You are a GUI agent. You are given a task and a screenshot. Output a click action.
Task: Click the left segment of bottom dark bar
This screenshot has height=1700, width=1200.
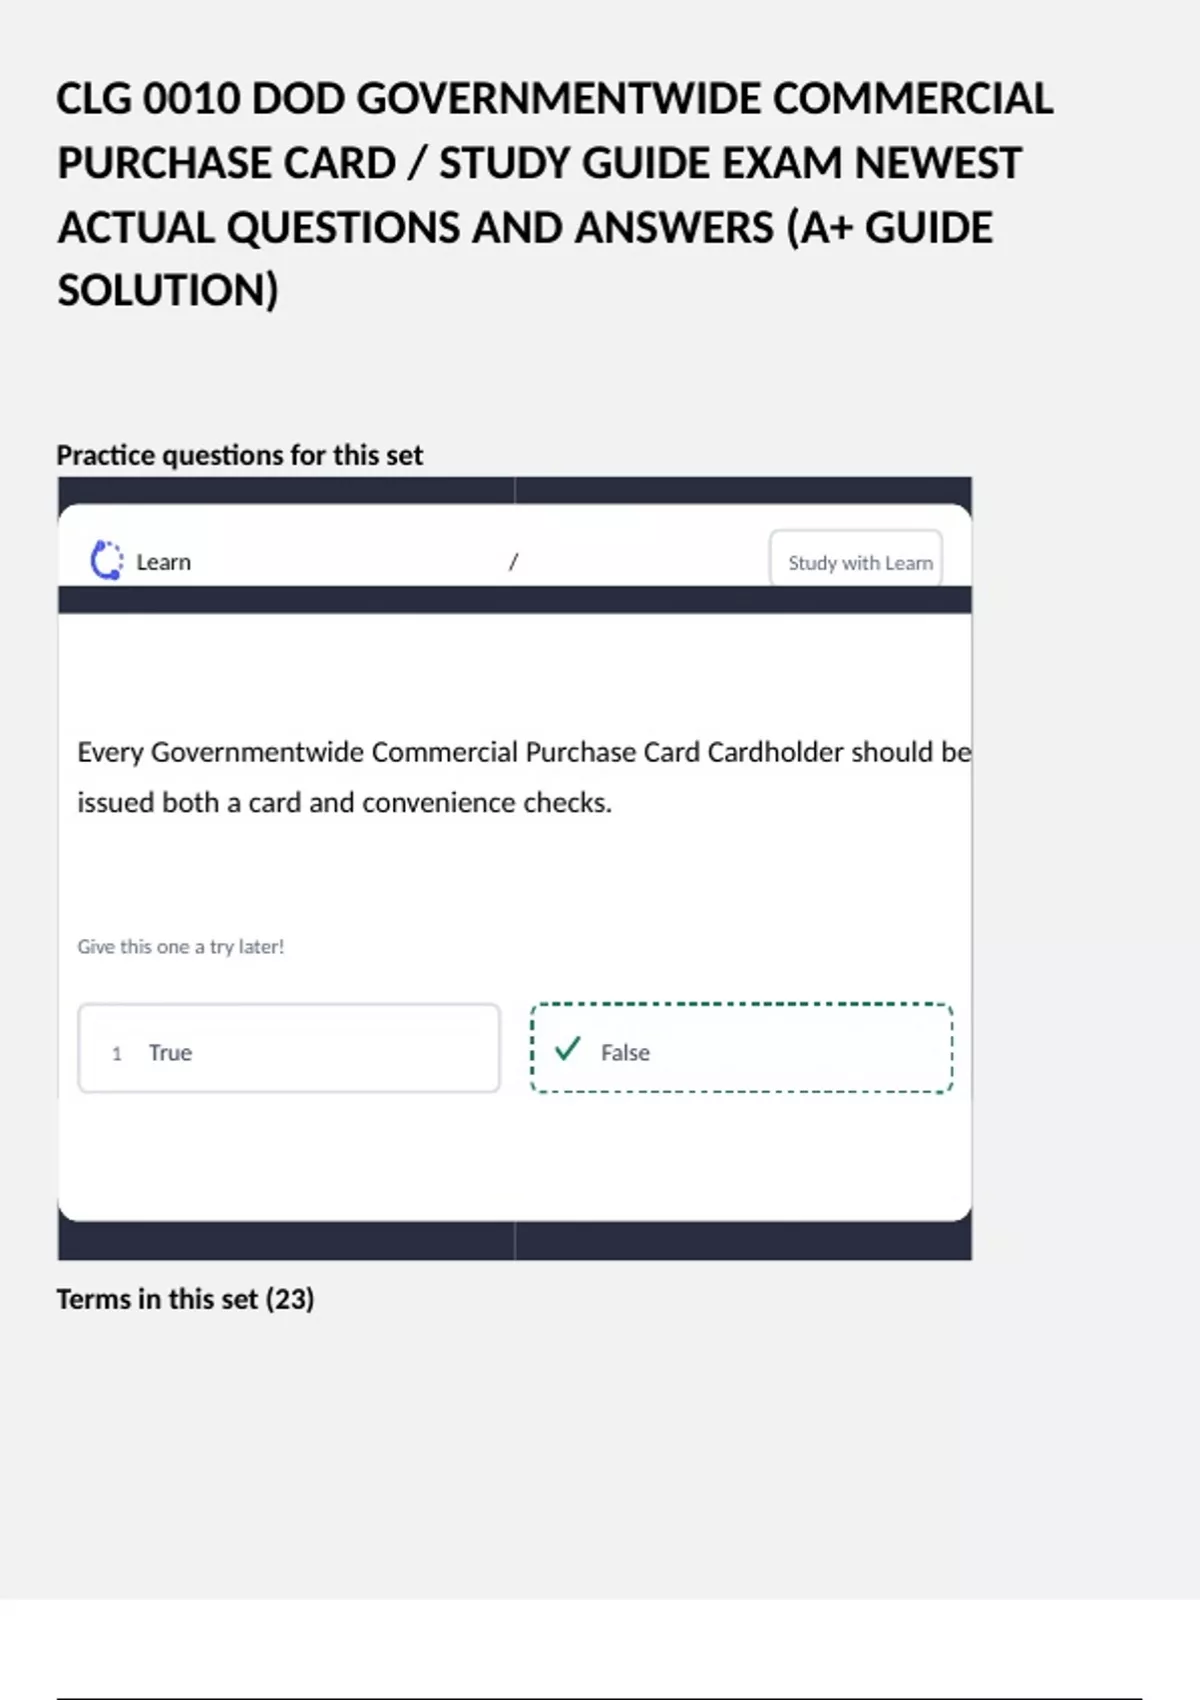click(x=286, y=1241)
